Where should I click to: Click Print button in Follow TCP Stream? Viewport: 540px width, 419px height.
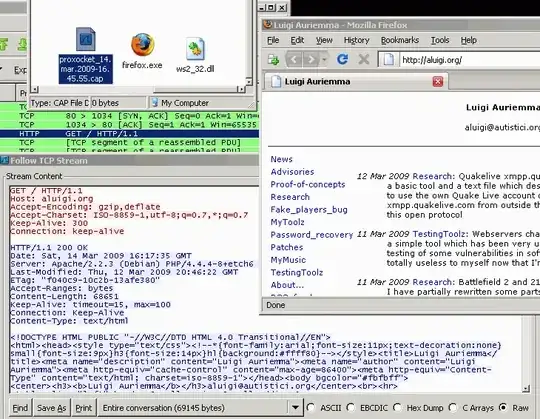(84, 408)
